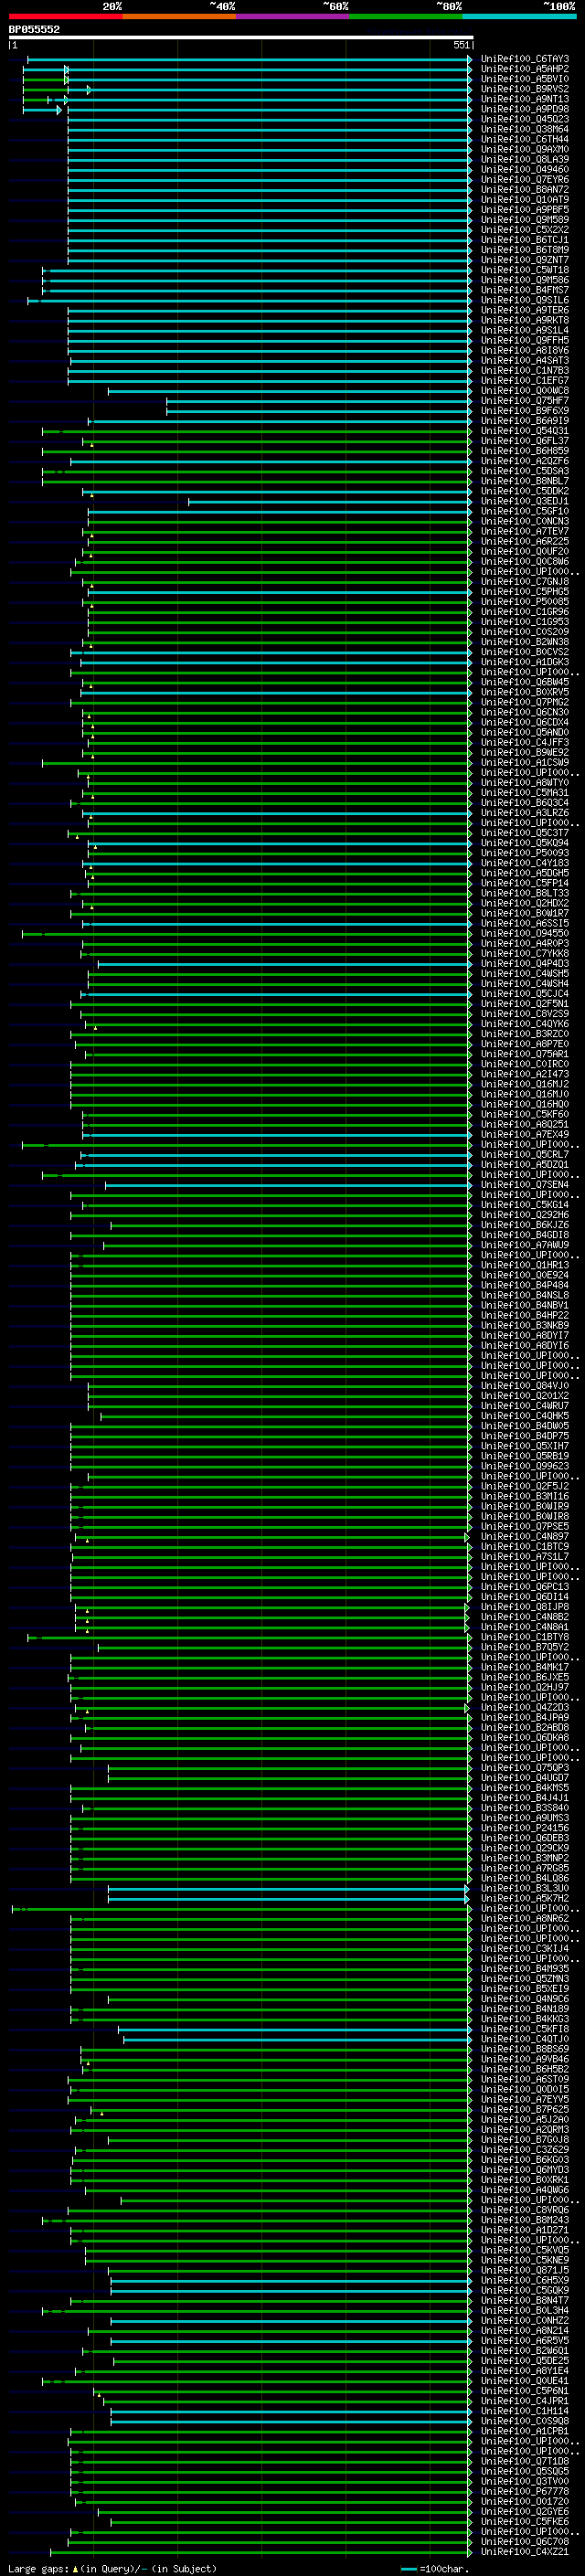The image size is (585, 2576).
Task: Choose the UniRef100_Q7EYR6 hit
Action: (525, 180)
